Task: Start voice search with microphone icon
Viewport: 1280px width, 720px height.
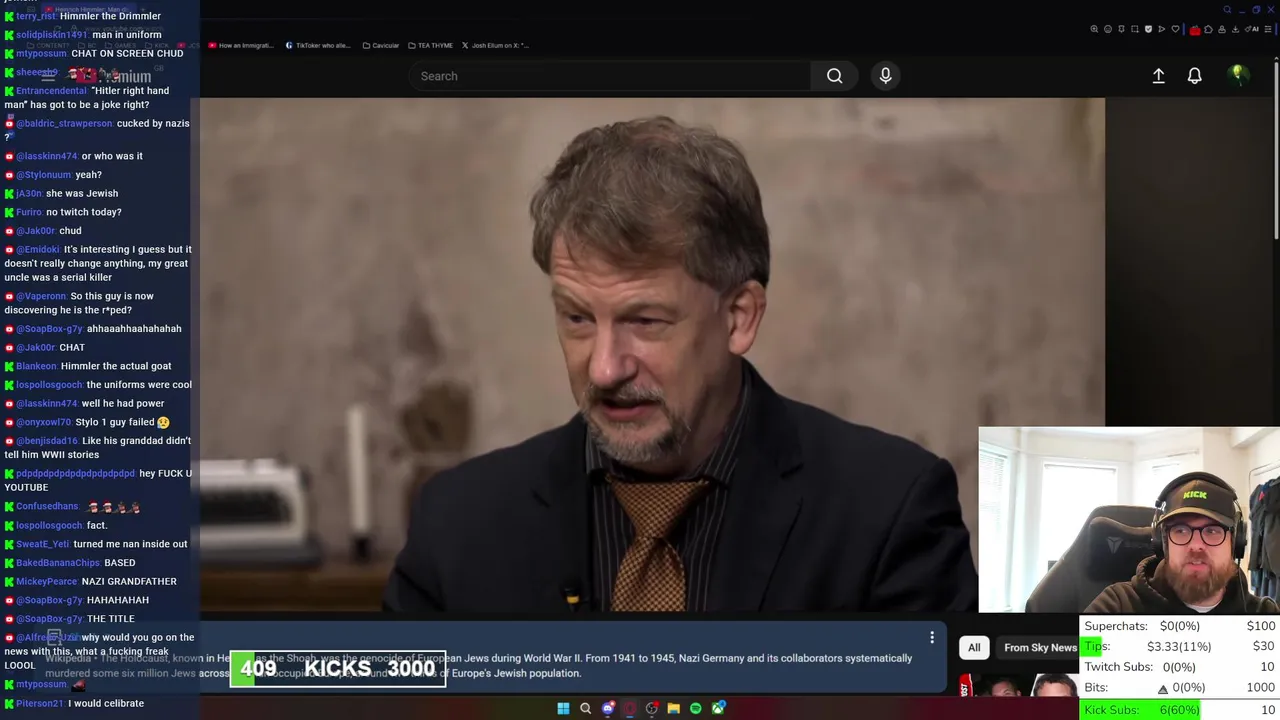Action: [x=885, y=76]
